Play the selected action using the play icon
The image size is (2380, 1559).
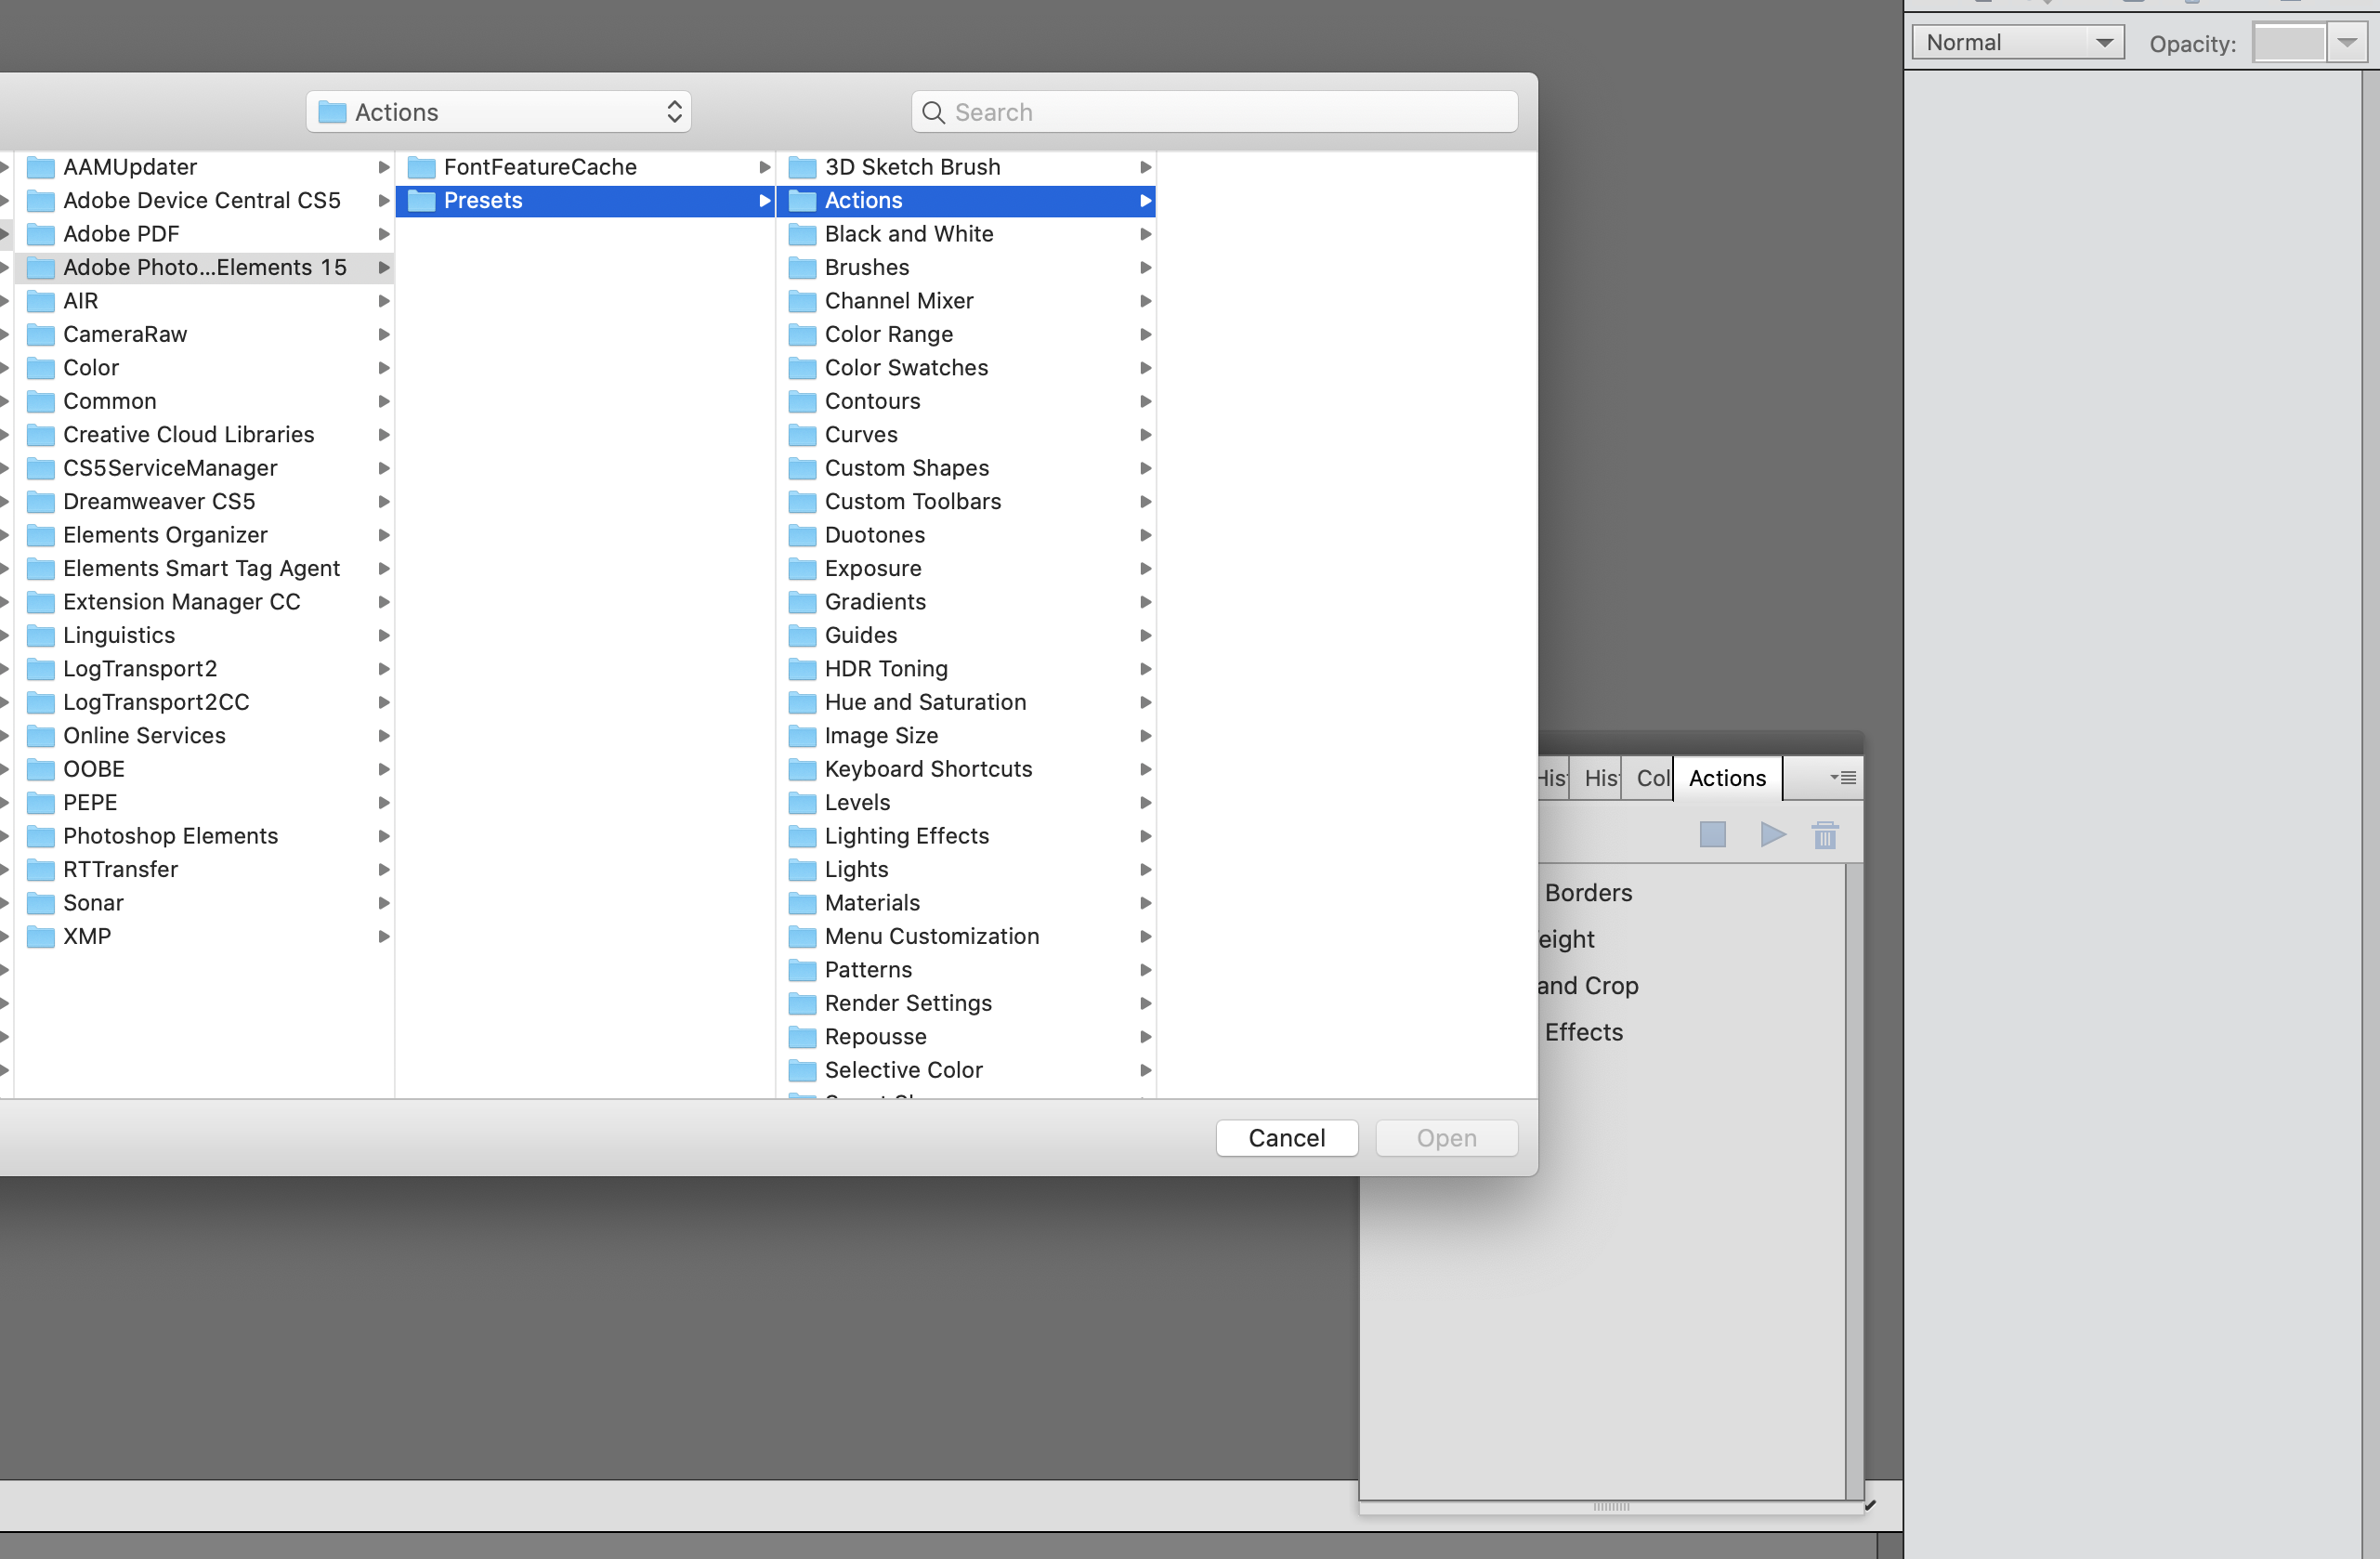(x=1771, y=835)
